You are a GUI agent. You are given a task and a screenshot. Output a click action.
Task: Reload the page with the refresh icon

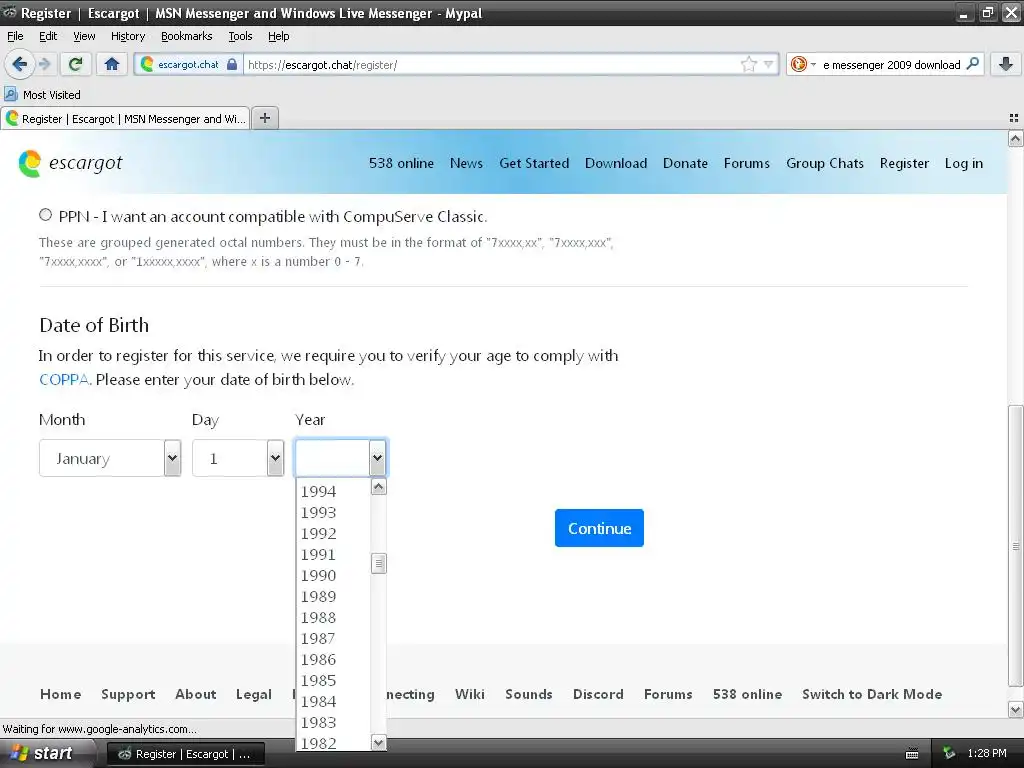[76, 64]
